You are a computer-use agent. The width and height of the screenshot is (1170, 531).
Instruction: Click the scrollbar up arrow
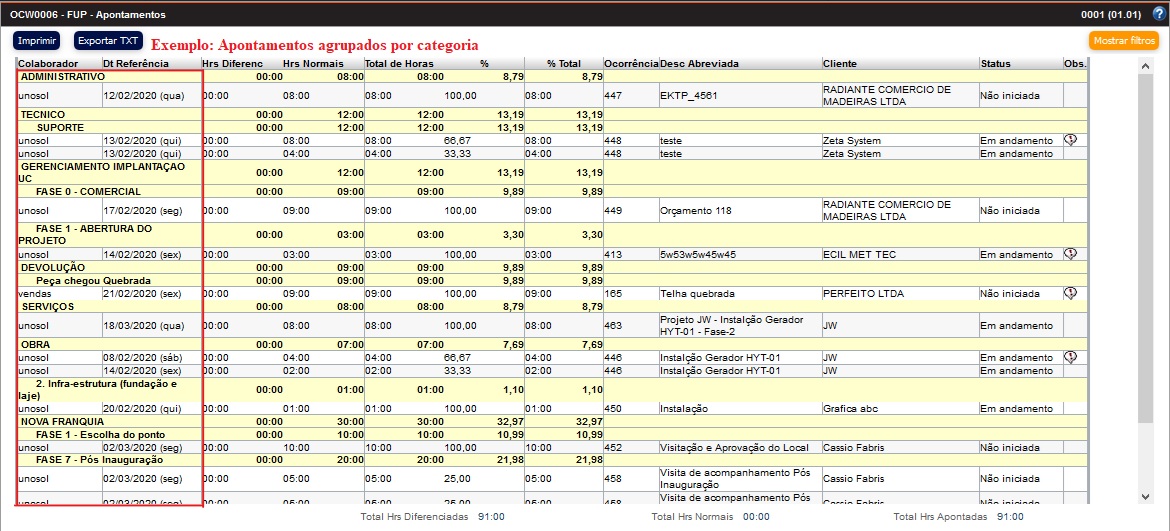coord(1148,65)
